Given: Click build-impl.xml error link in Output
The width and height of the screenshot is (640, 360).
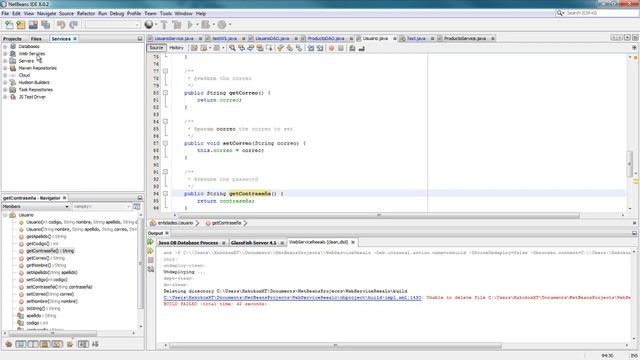Looking at the screenshot, I should 292,298.
